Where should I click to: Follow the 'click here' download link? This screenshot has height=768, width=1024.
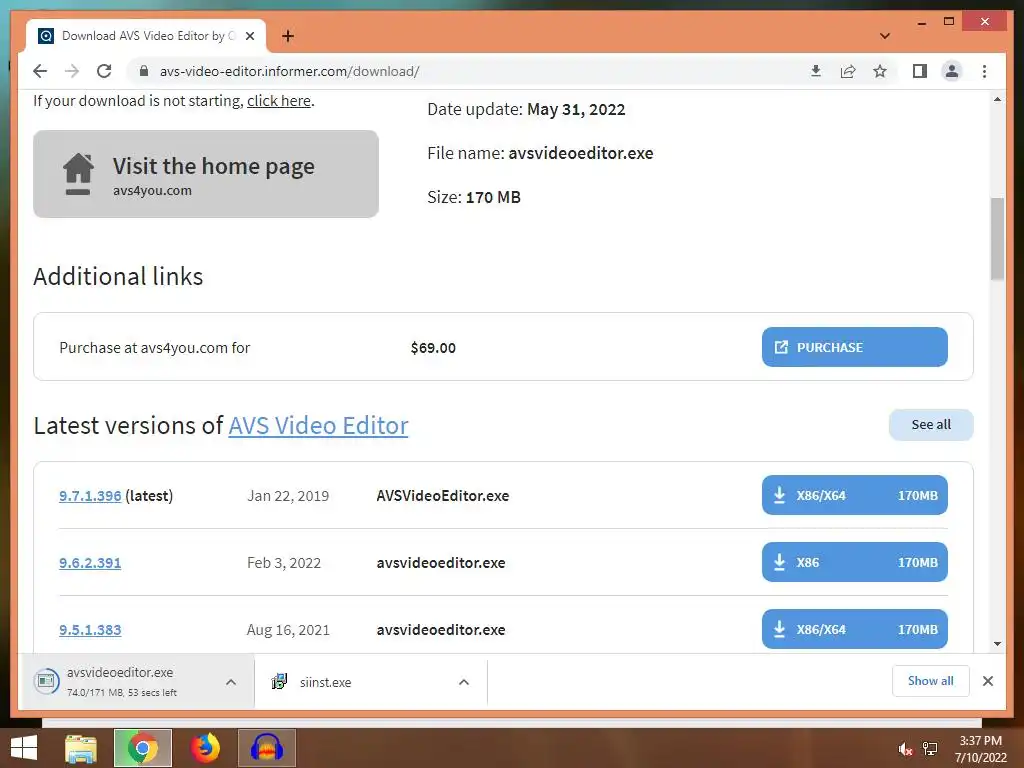pos(279,101)
